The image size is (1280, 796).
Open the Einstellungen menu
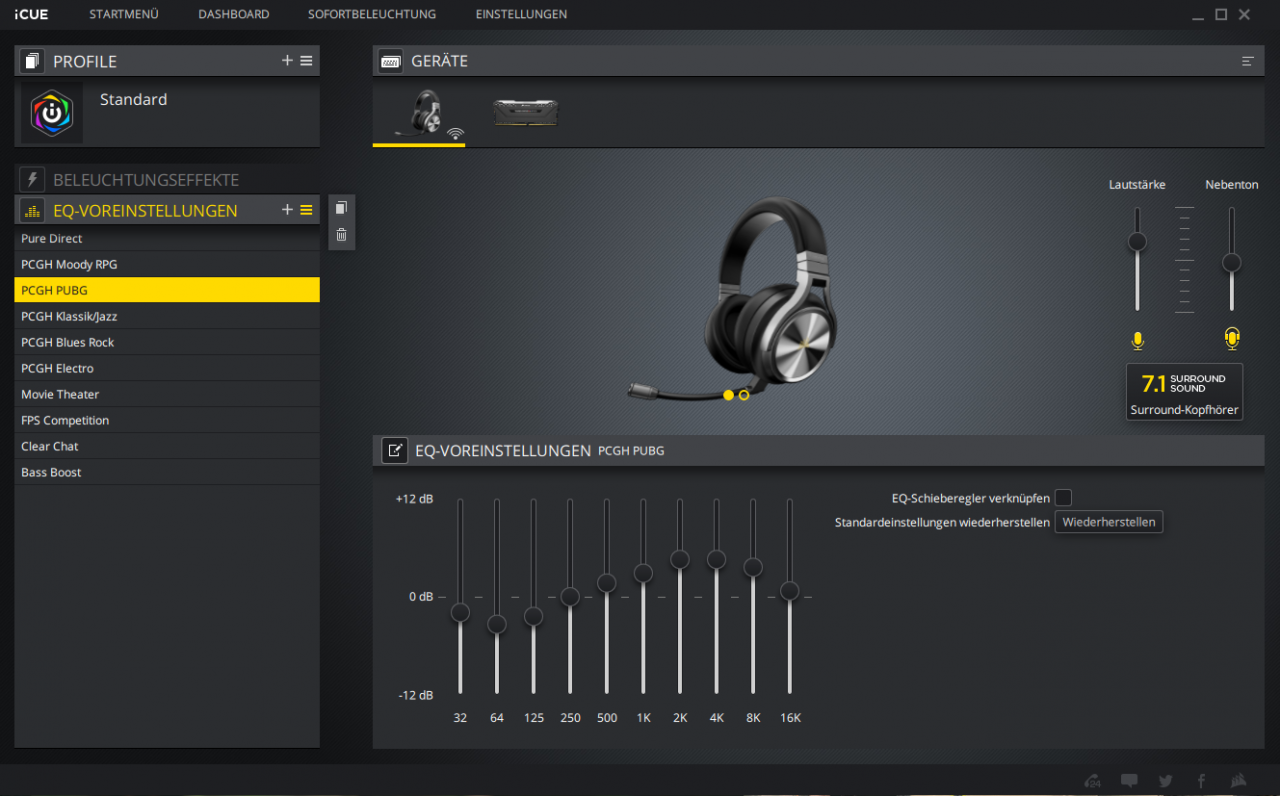tap(521, 14)
